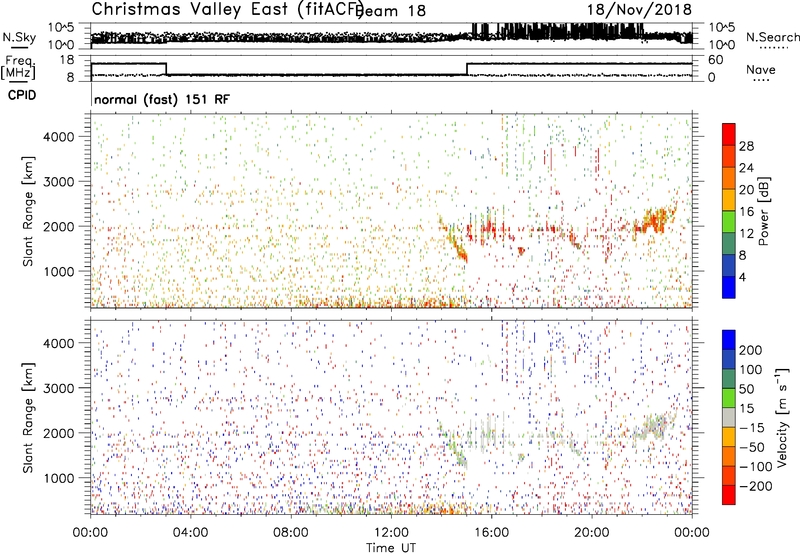This screenshot has width=800, height=554.
Task: Click the Christmas Valley East (fitACF) title
Action: coord(228,9)
